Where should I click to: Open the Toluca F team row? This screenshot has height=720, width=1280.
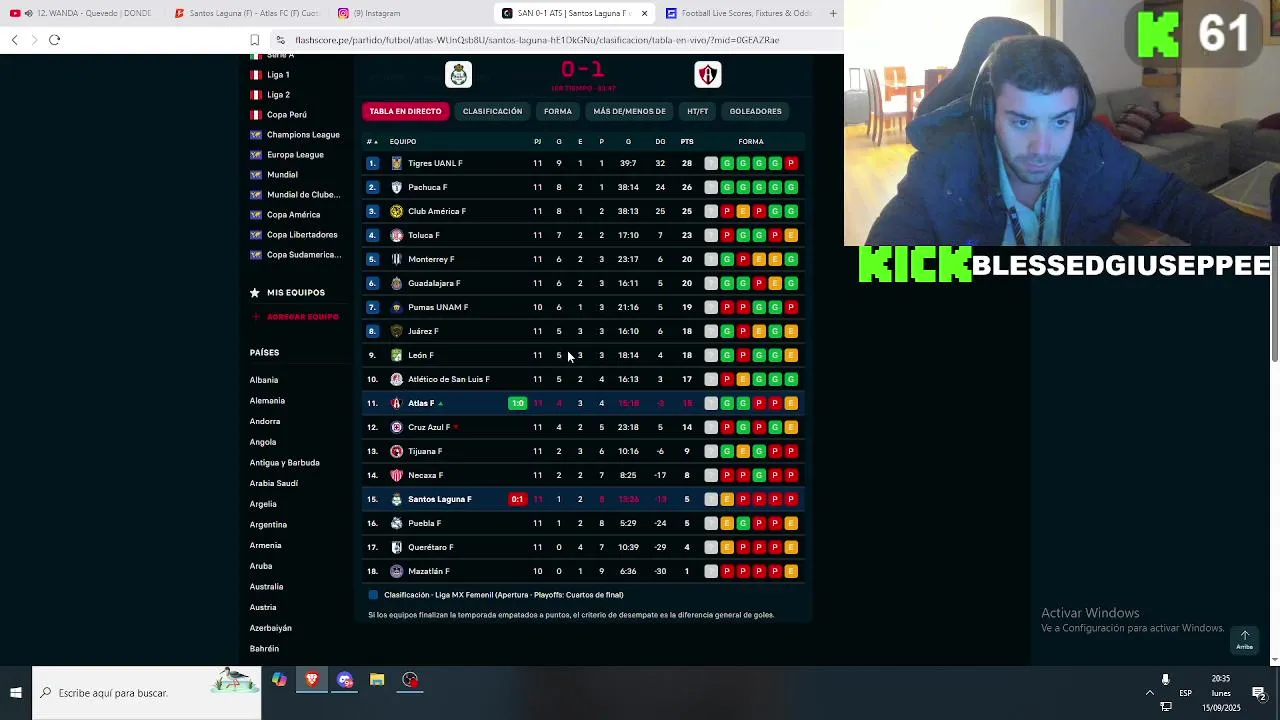coord(583,235)
